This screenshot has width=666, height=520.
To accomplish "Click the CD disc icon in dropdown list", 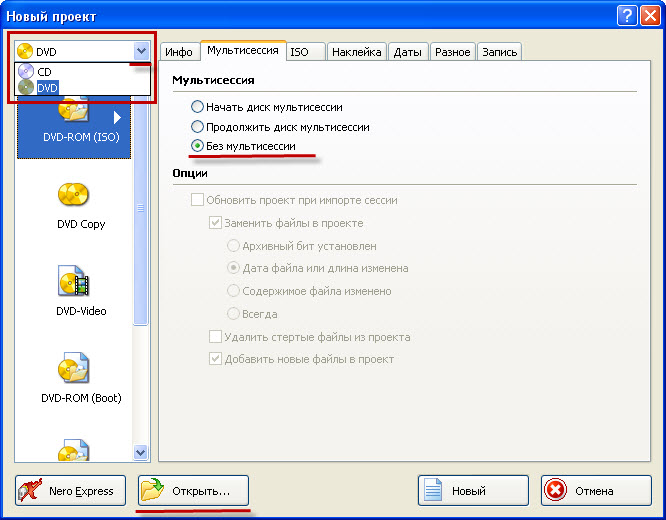I will (x=26, y=71).
